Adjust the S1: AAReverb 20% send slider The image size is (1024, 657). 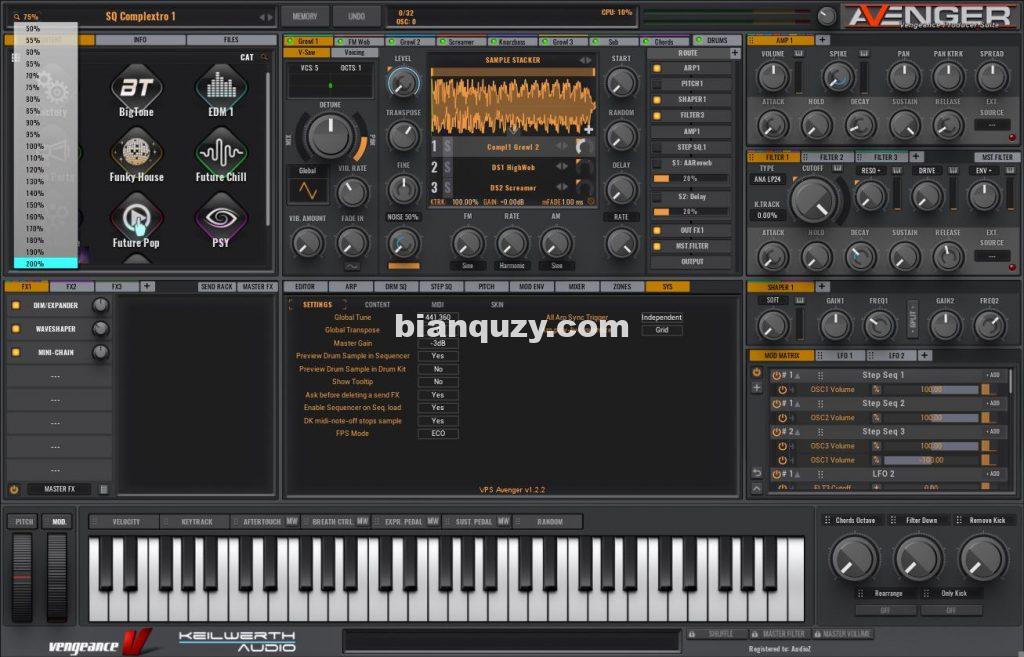click(691, 178)
